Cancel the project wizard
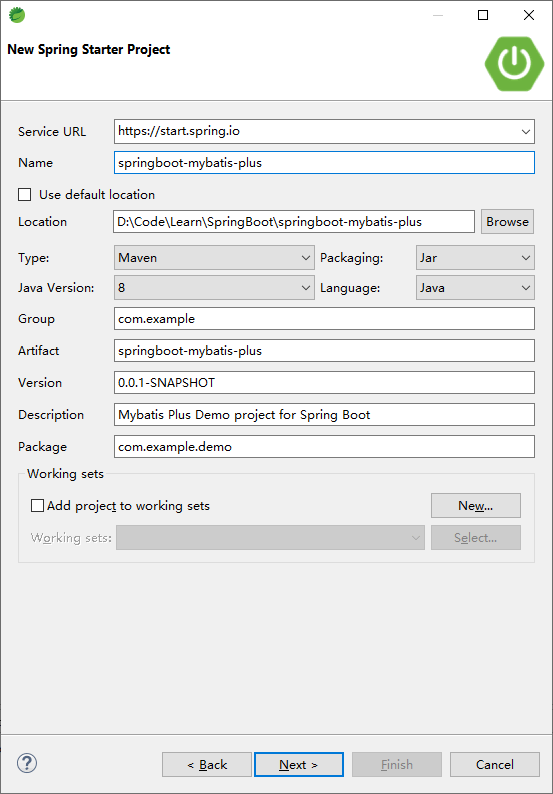The image size is (553, 794). [x=495, y=765]
